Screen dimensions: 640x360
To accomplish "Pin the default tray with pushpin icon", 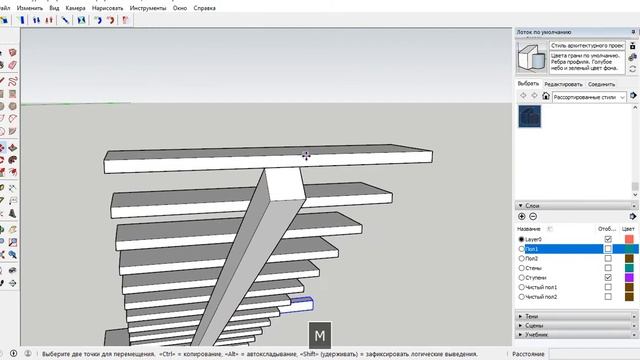I will 633,32.
